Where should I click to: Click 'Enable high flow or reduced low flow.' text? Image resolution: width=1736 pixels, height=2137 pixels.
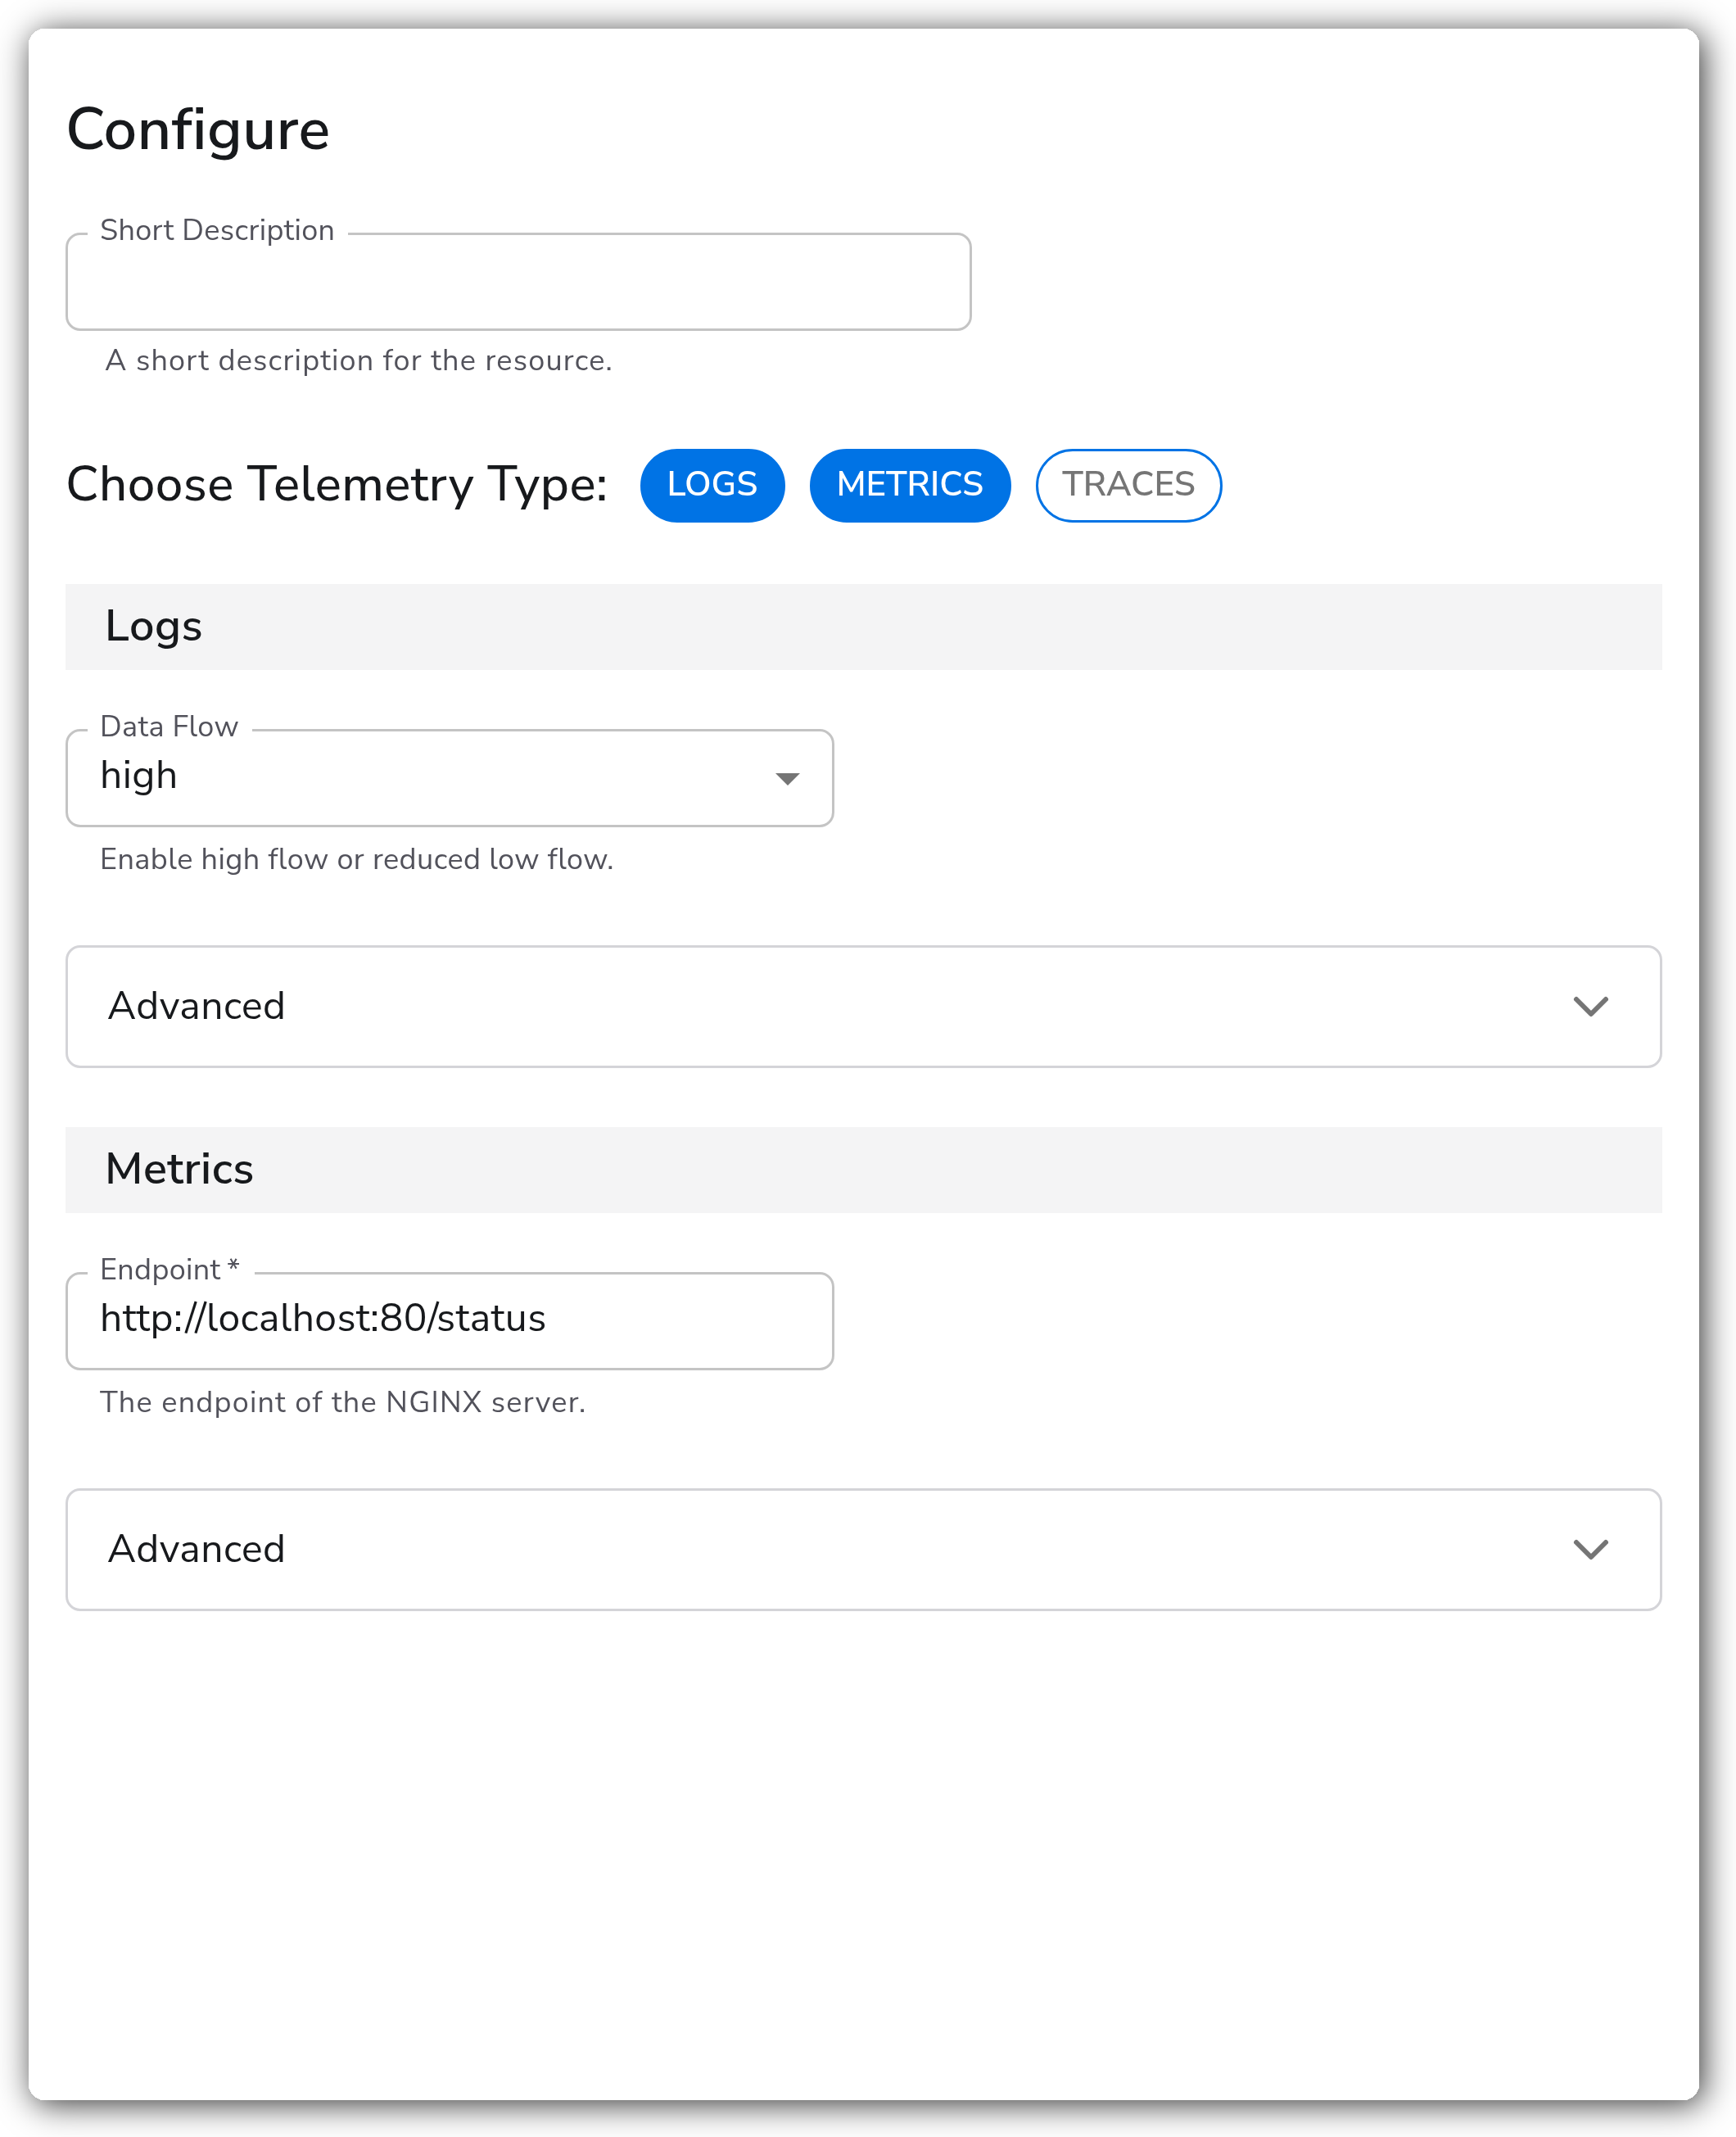tap(356, 859)
